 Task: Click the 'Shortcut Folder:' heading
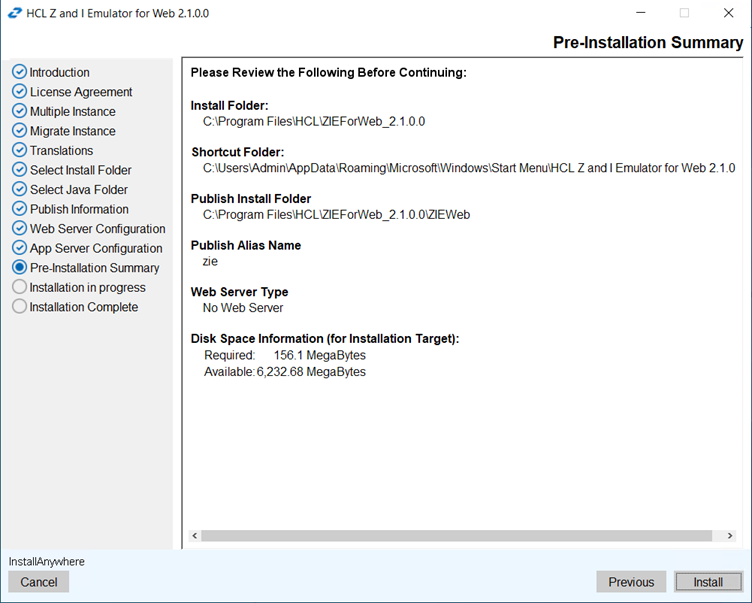point(237,152)
